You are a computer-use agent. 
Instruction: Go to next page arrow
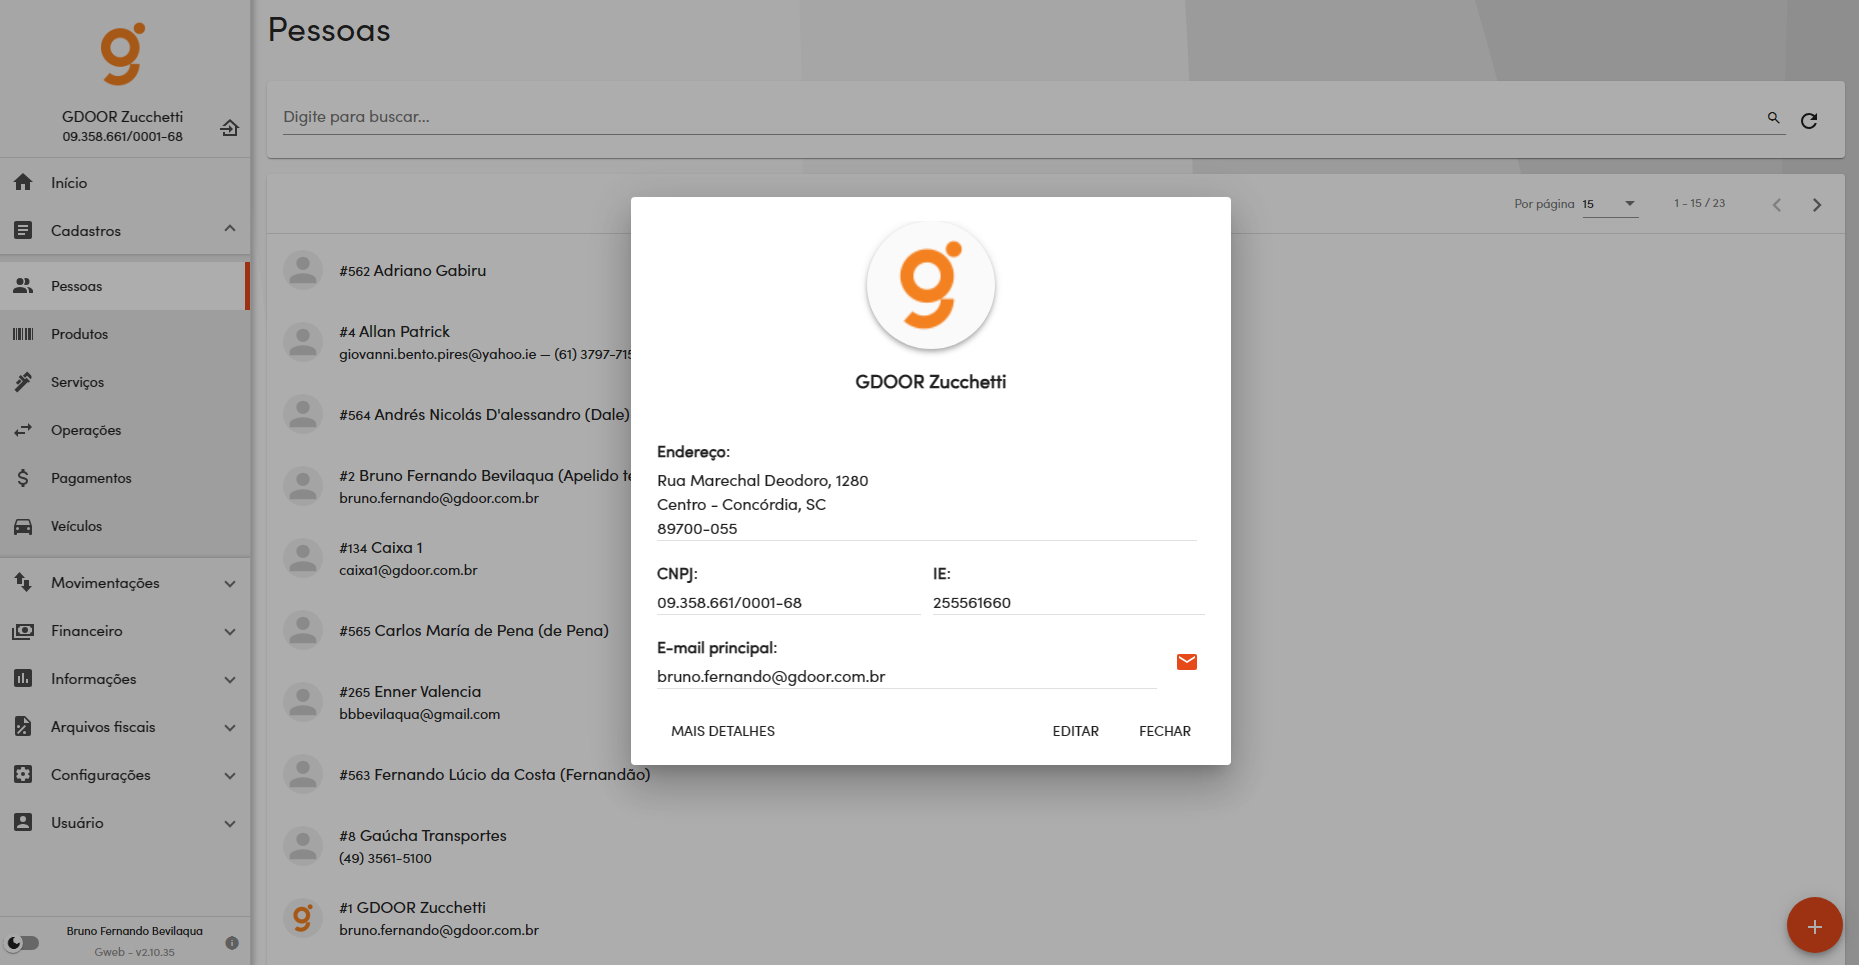point(1817,205)
